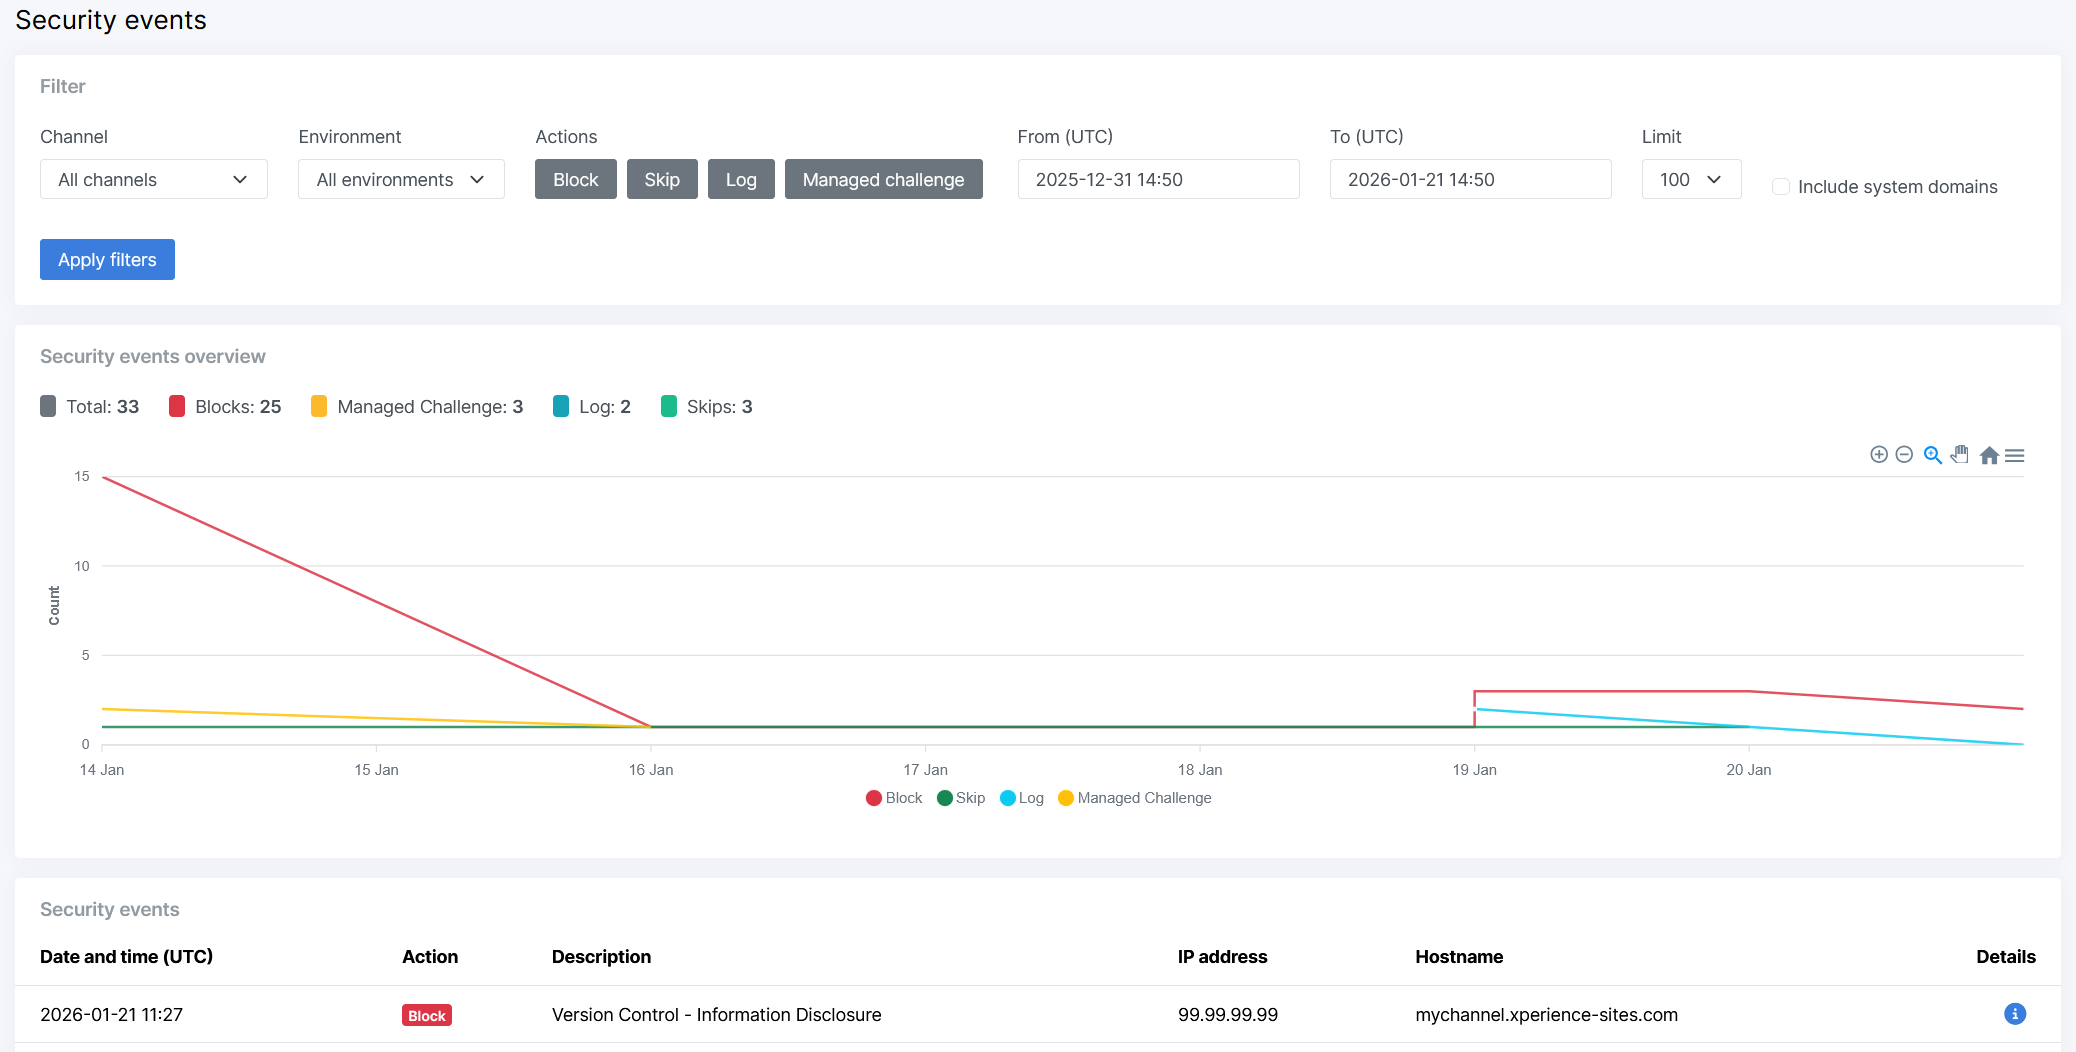Activate the selection zoom magnifier tool

[x=1932, y=454]
